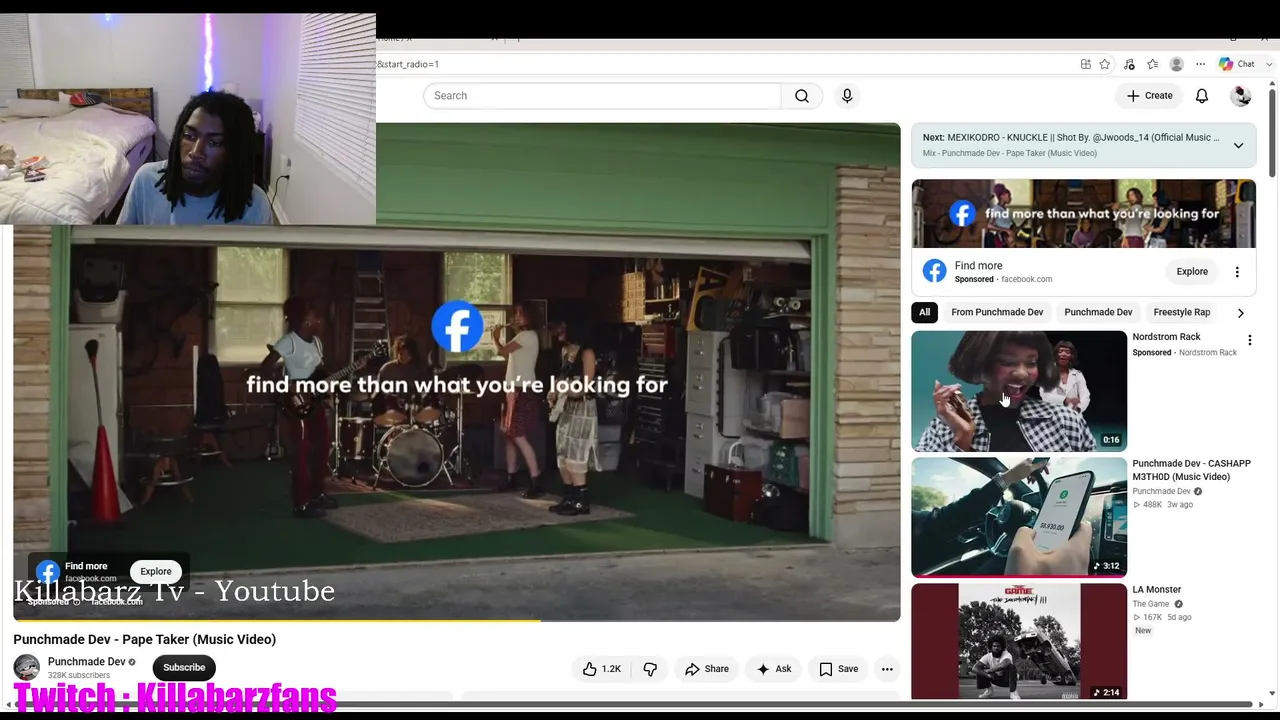Select the Punchmade Dev filter chip
Image resolution: width=1280 pixels, height=720 pixels.
pos(1098,312)
